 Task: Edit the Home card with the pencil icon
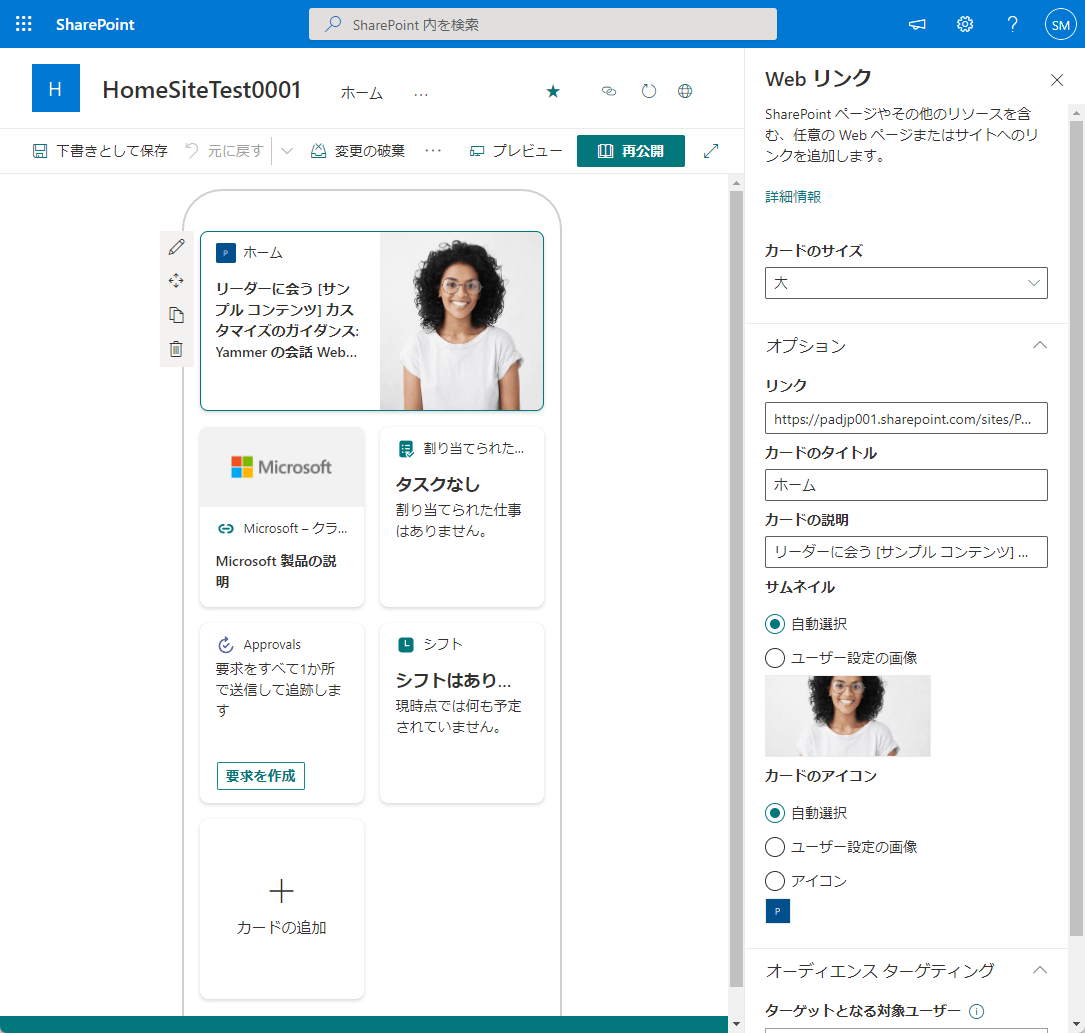click(x=176, y=247)
